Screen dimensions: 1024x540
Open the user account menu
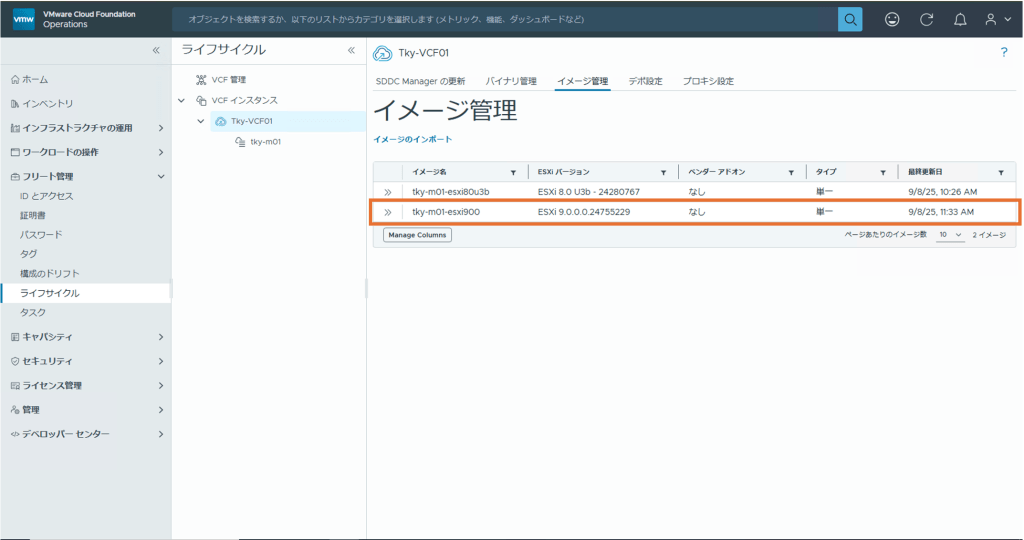[x=997, y=20]
